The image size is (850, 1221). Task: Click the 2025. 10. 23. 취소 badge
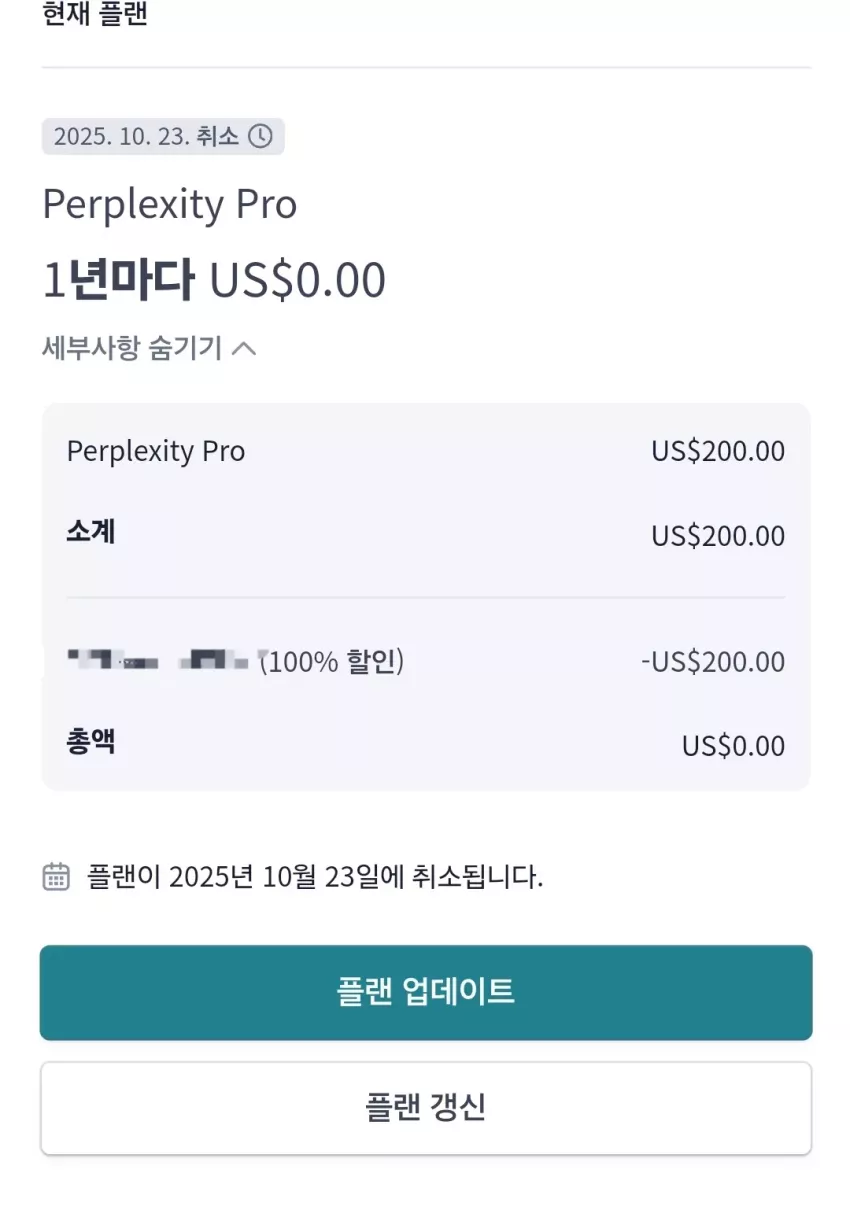coord(163,136)
